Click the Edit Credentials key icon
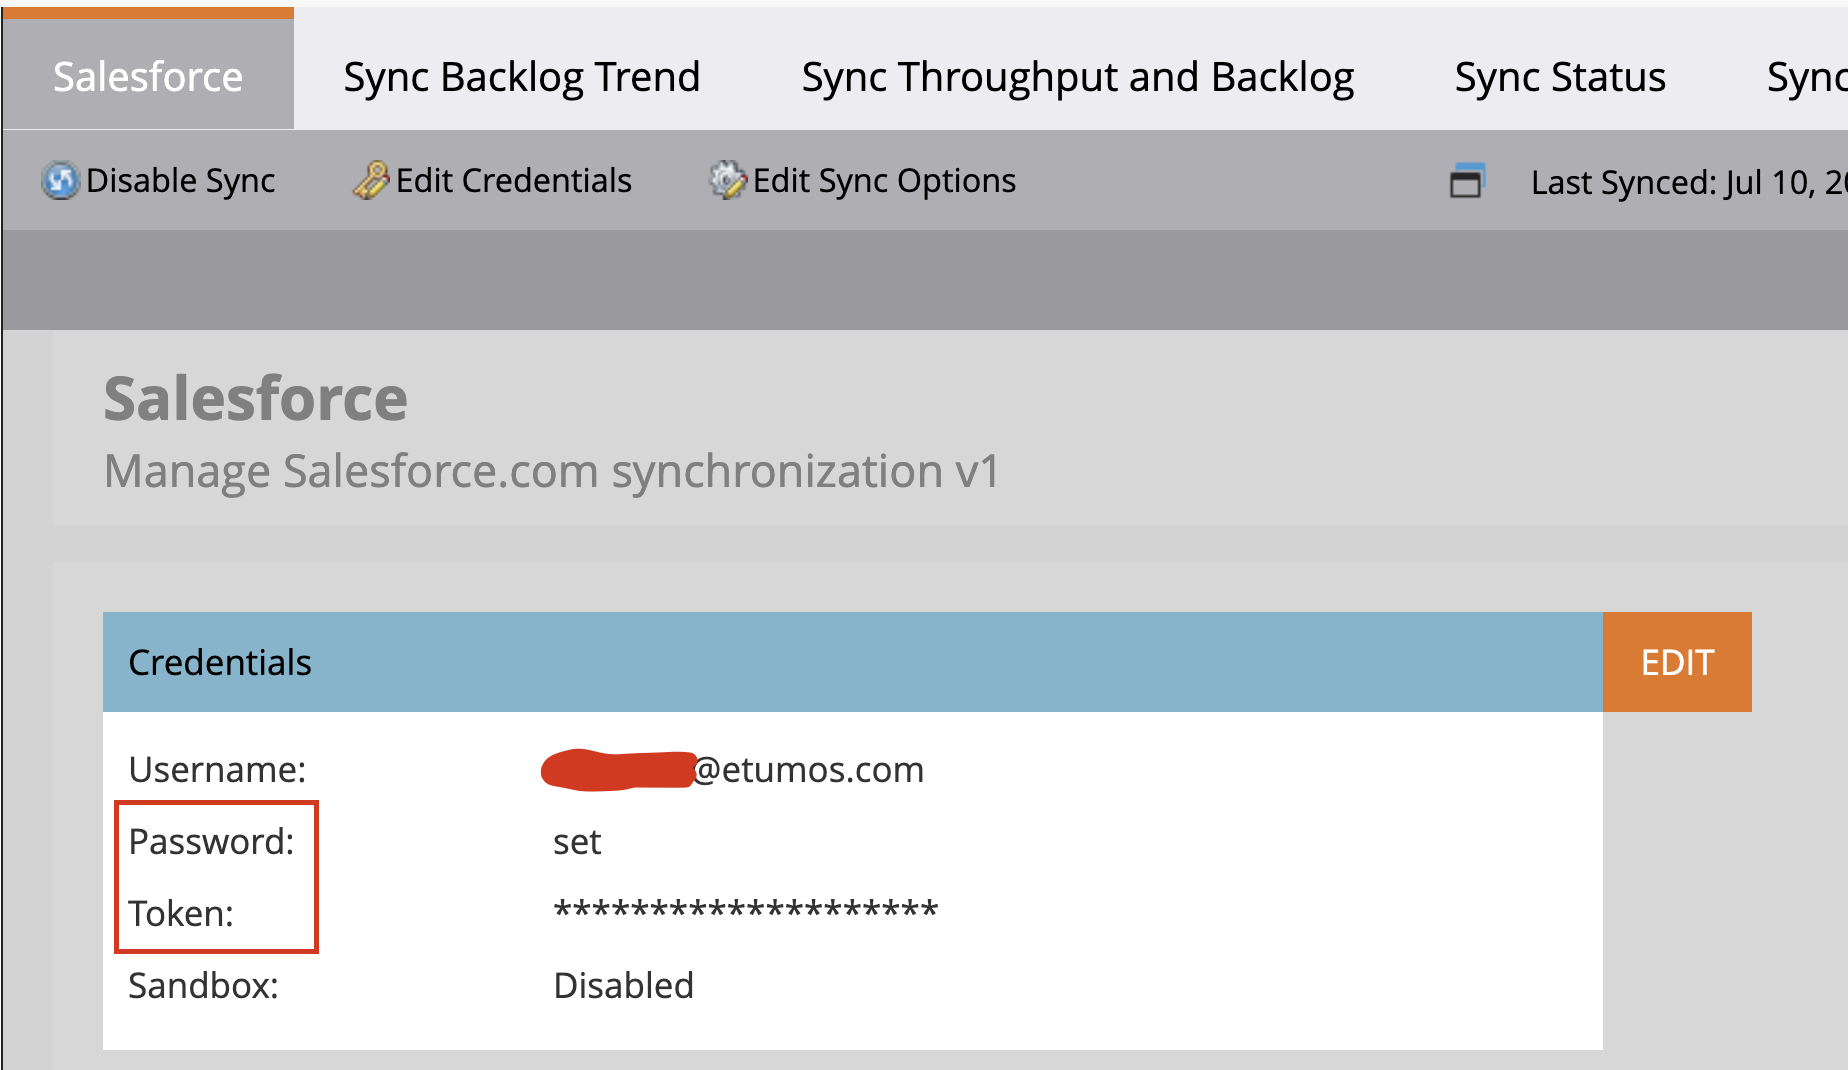The height and width of the screenshot is (1070, 1848). click(371, 180)
